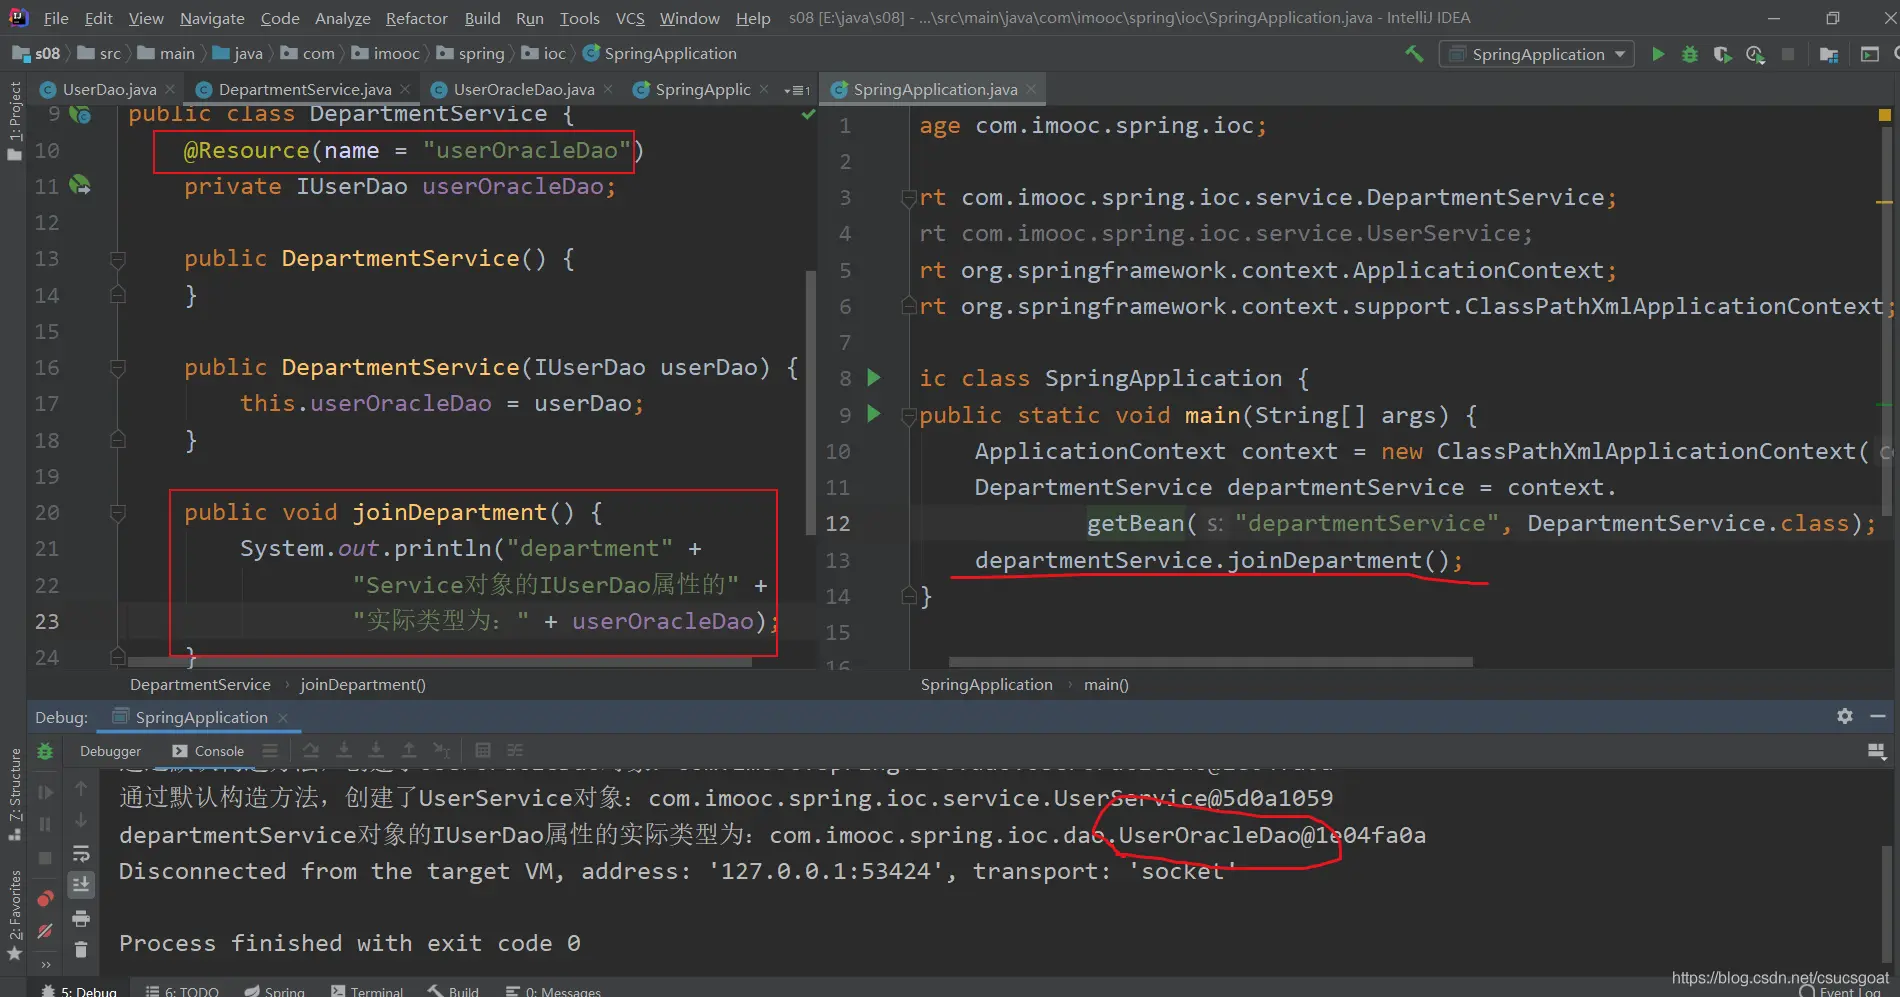Start debugging with the green bug icon
This screenshot has height=997, width=1900.
(1690, 54)
